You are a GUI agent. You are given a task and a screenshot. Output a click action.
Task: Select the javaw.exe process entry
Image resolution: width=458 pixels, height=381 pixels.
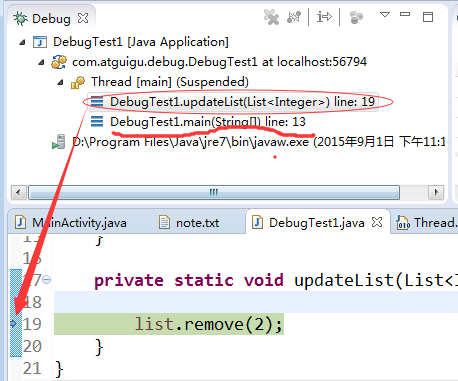point(248,142)
